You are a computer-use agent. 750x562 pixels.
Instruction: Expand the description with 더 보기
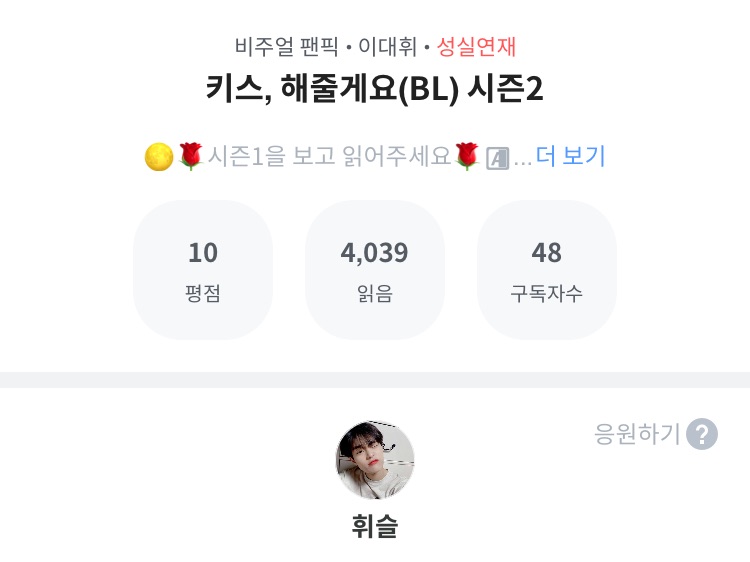571,156
